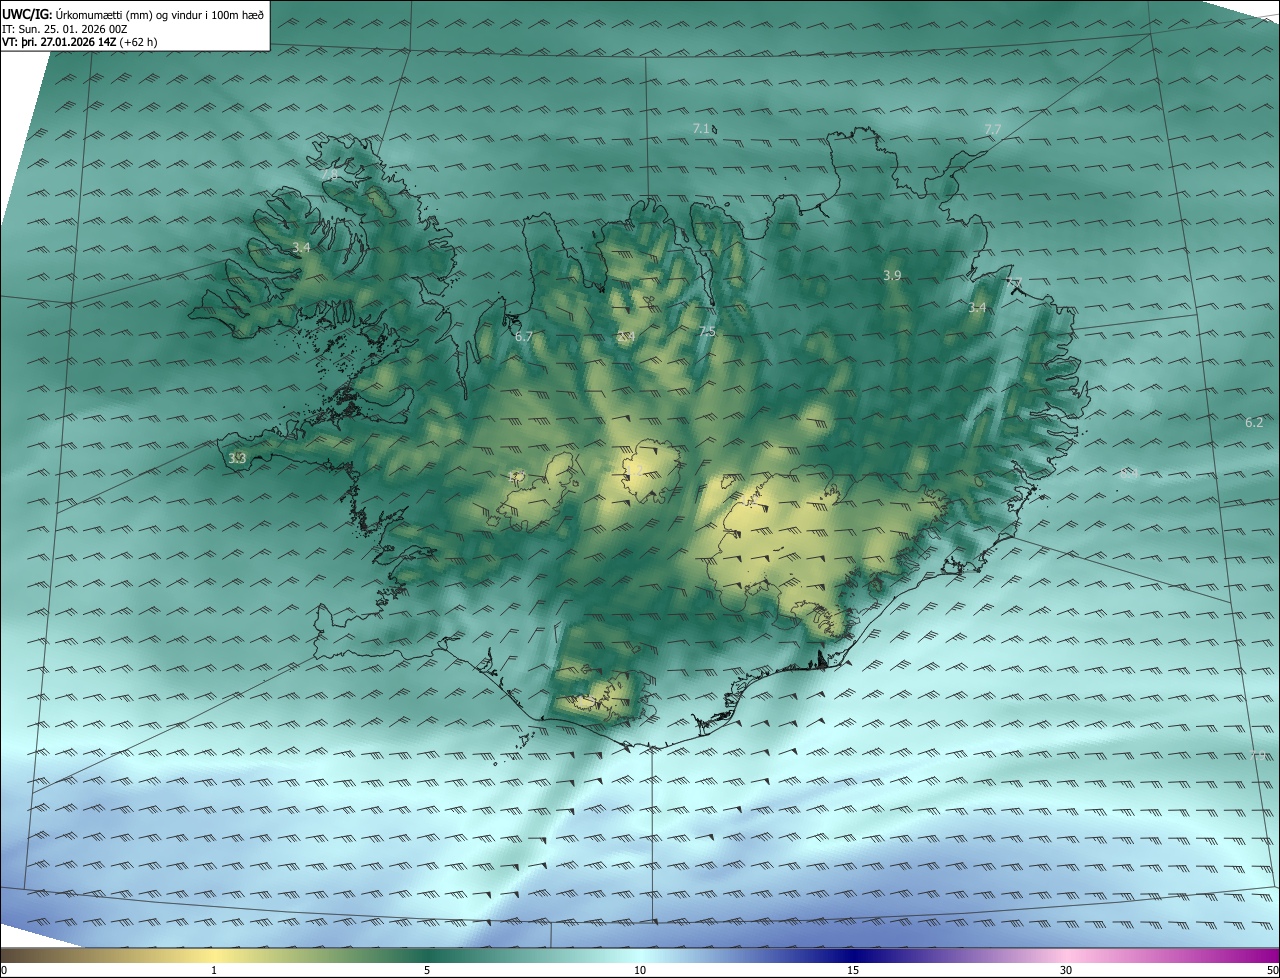Click the colorbar tick label 30

point(1066,970)
